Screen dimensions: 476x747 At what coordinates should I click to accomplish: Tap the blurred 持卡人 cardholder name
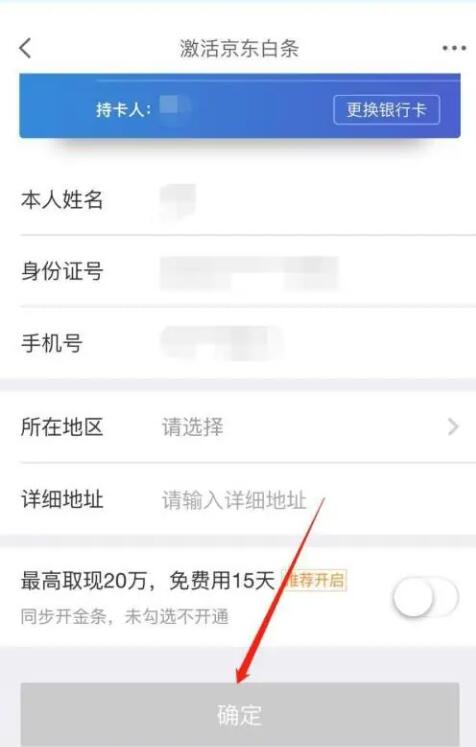[174, 106]
